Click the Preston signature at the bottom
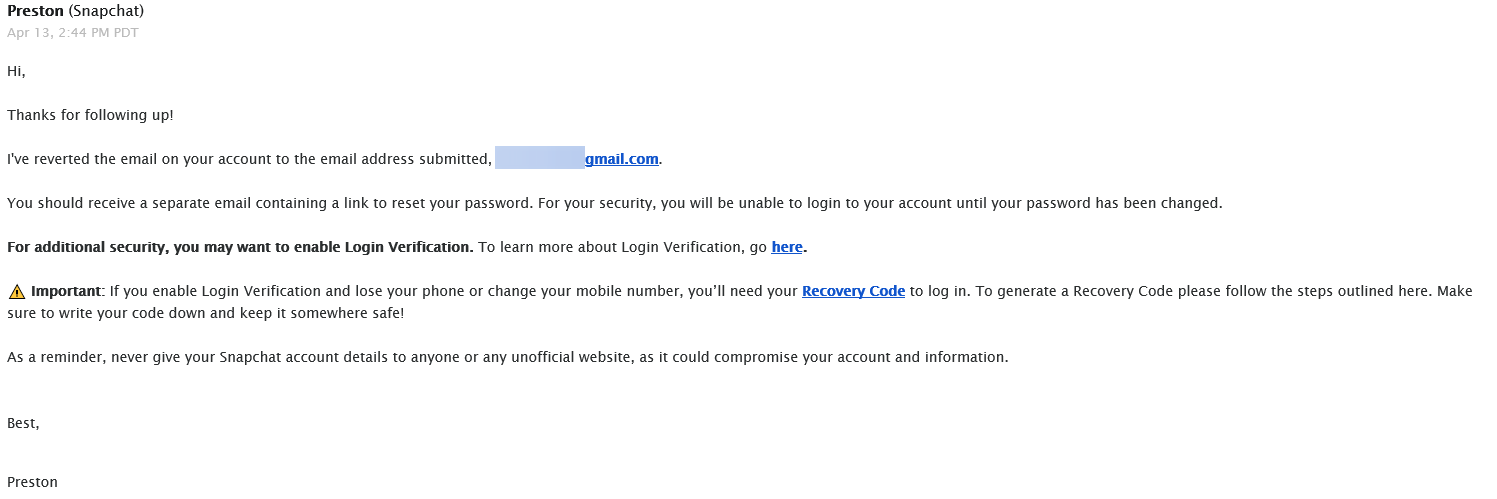The width and height of the screenshot is (1497, 499). pyautogui.click(x=32, y=482)
